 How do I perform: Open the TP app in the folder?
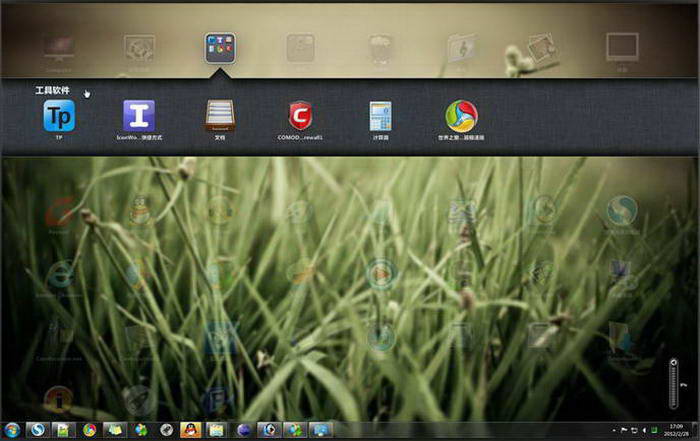pos(59,116)
